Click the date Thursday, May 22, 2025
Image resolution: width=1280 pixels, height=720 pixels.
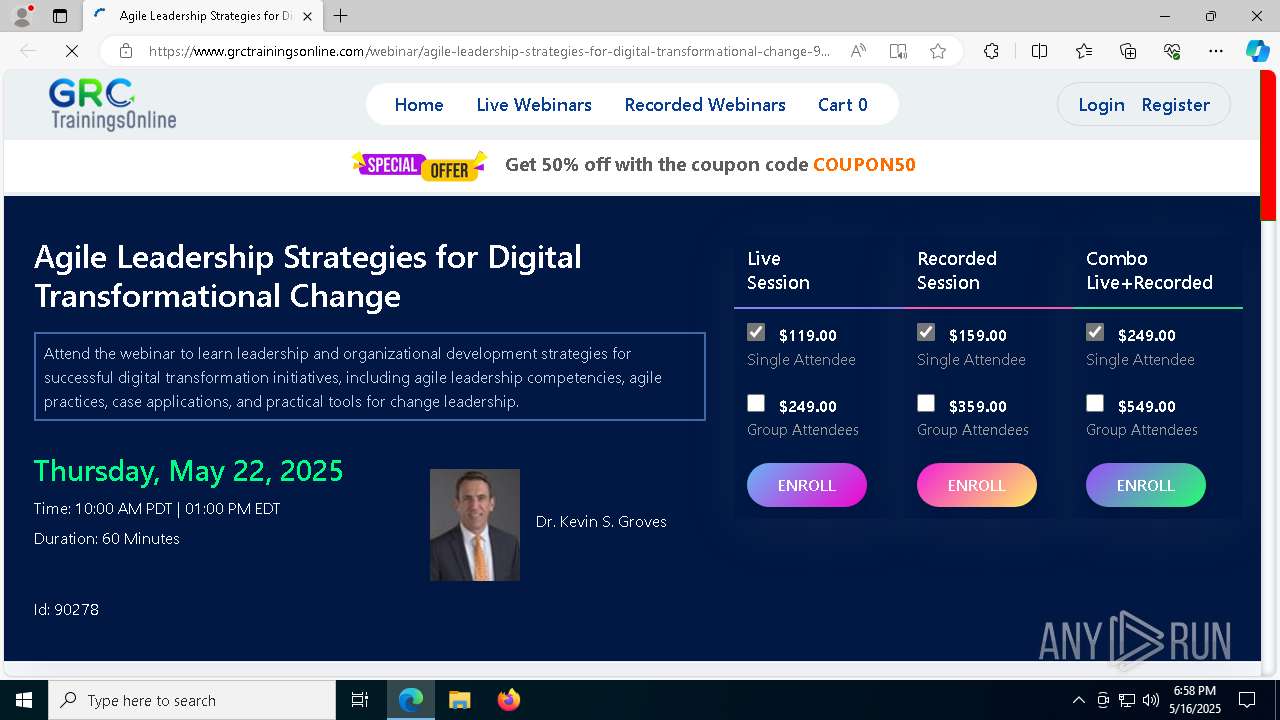click(x=189, y=471)
